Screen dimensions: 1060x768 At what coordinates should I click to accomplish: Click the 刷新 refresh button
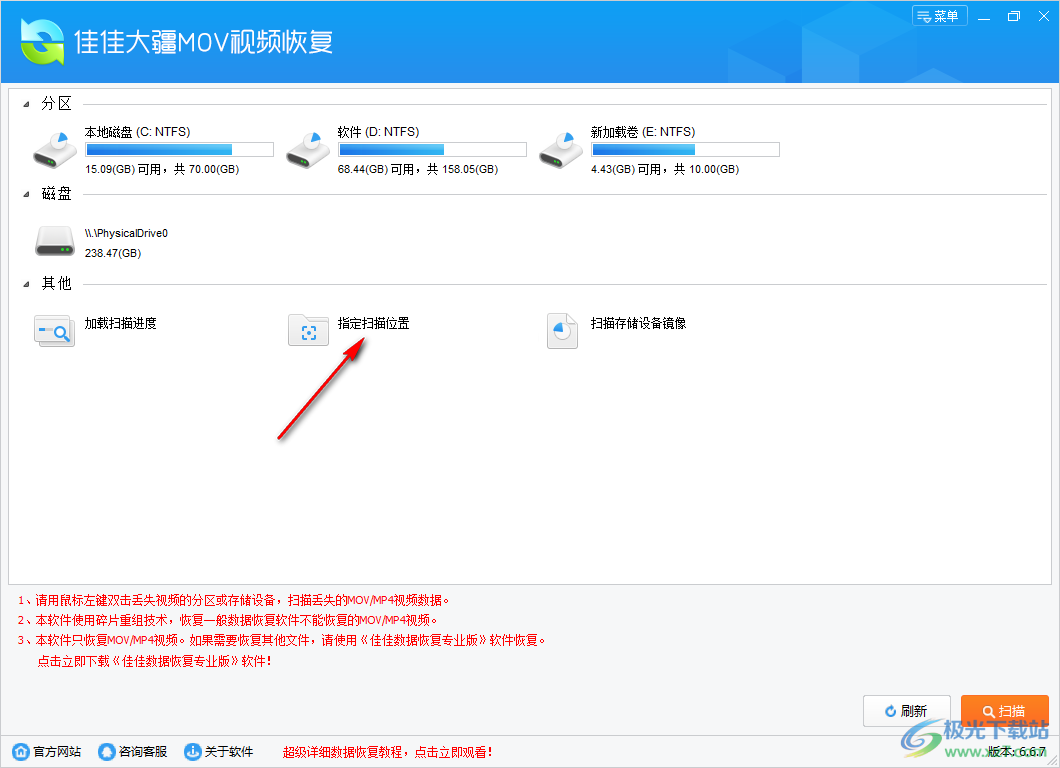[906, 710]
